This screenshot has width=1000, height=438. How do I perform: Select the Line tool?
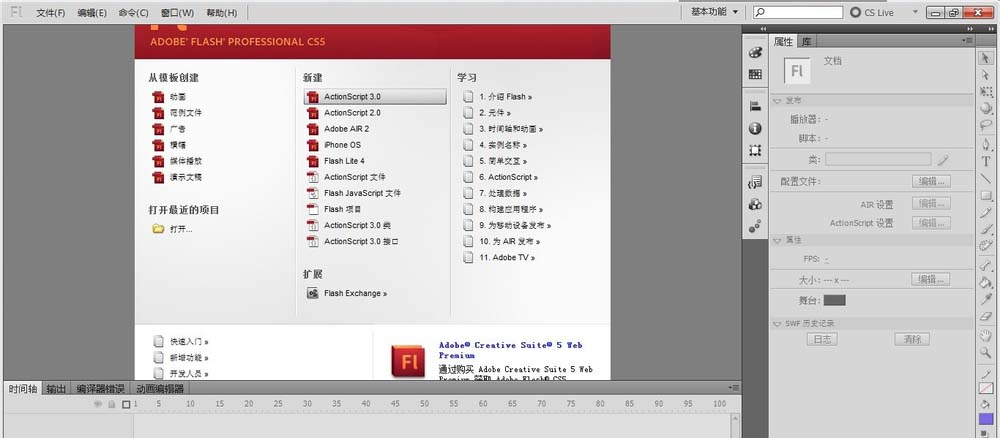tap(986, 179)
